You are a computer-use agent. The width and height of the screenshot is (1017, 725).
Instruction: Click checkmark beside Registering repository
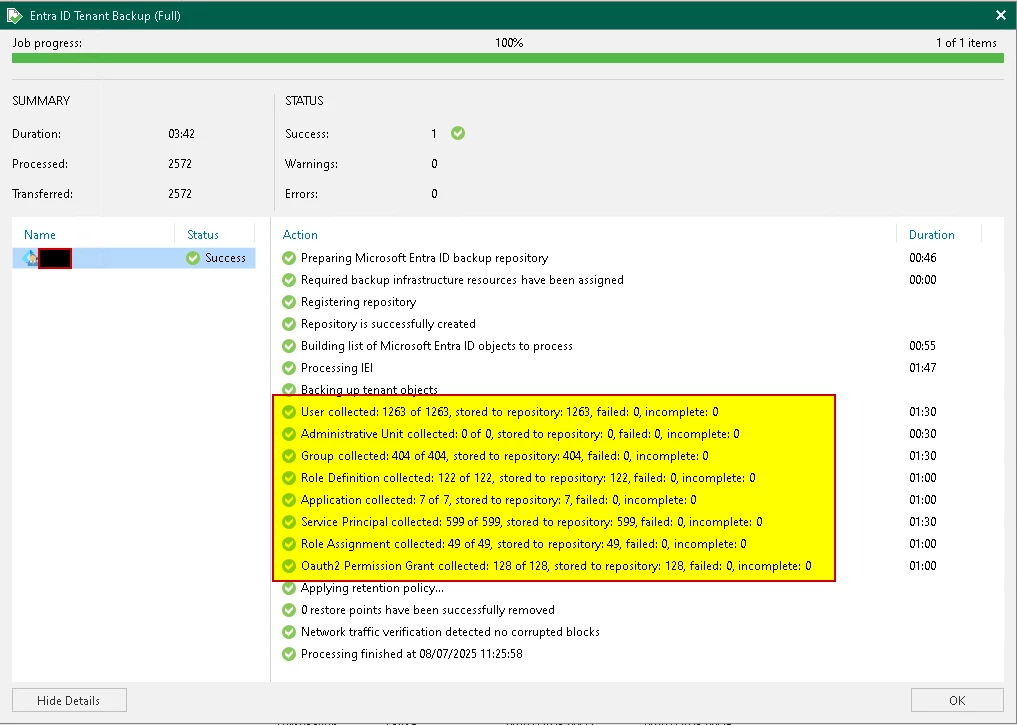click(289, 302)
